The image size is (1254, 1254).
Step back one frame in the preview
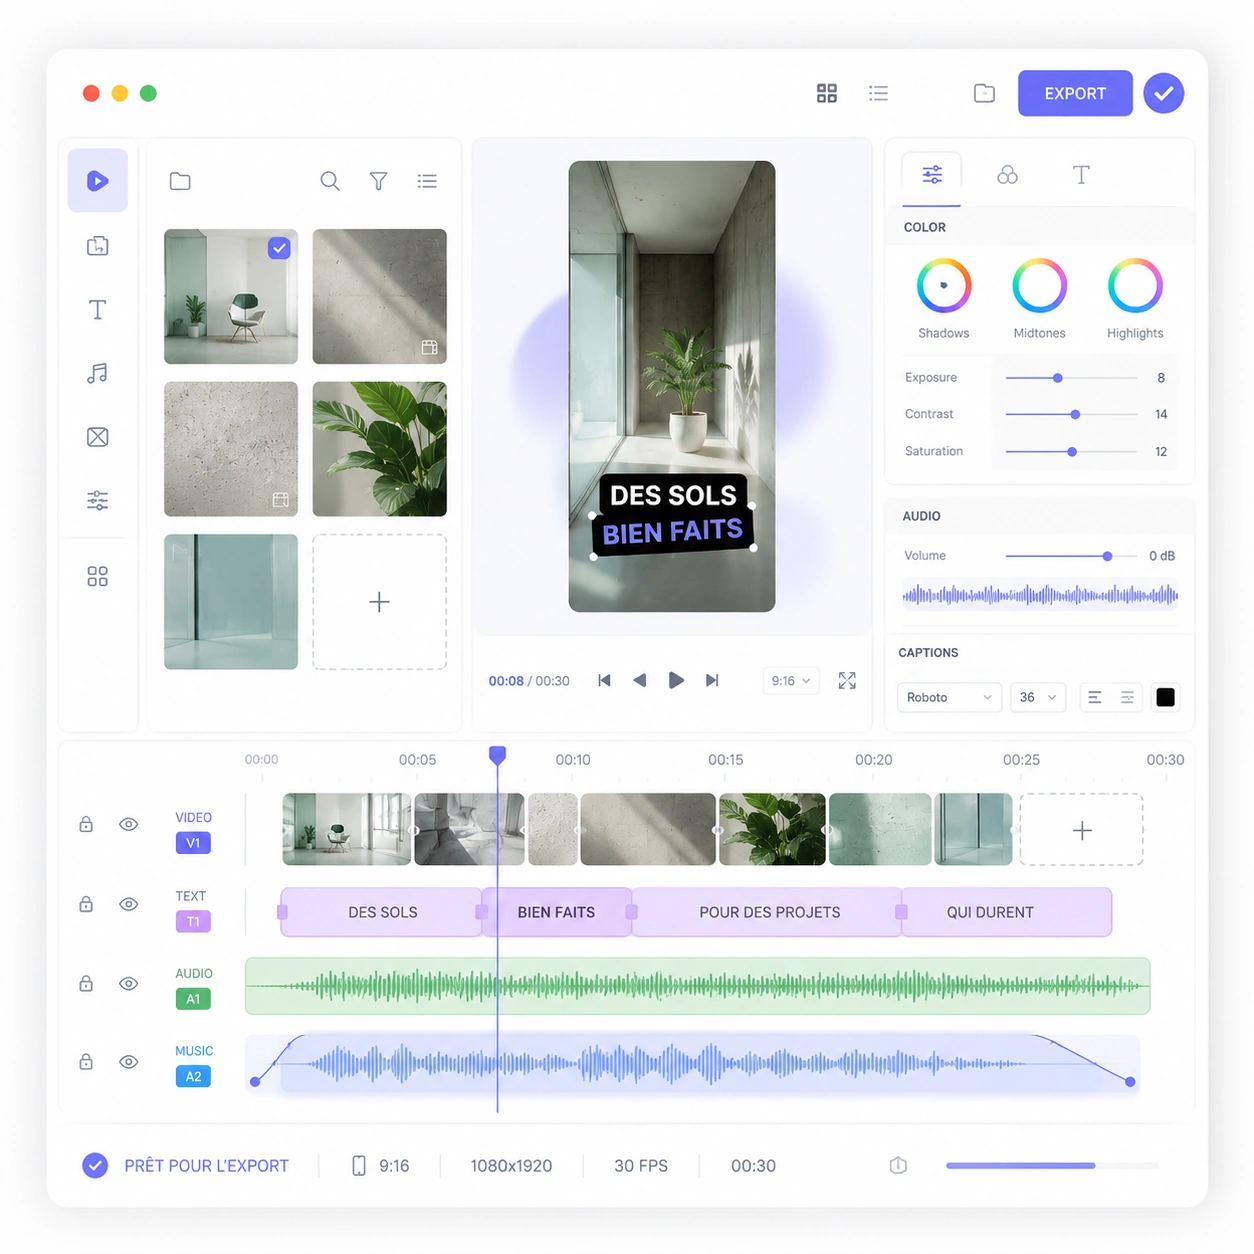pyautogui.click(x=640, y=680)
